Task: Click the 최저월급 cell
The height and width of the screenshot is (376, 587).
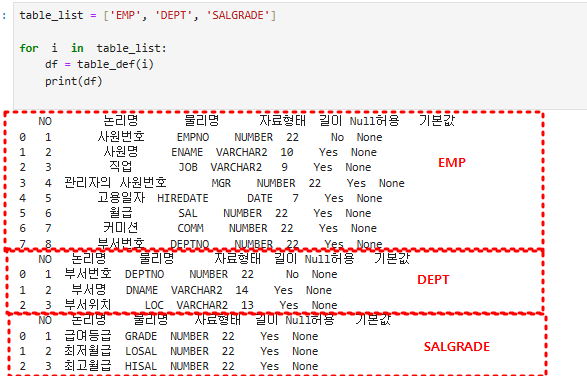Action: 88,351
